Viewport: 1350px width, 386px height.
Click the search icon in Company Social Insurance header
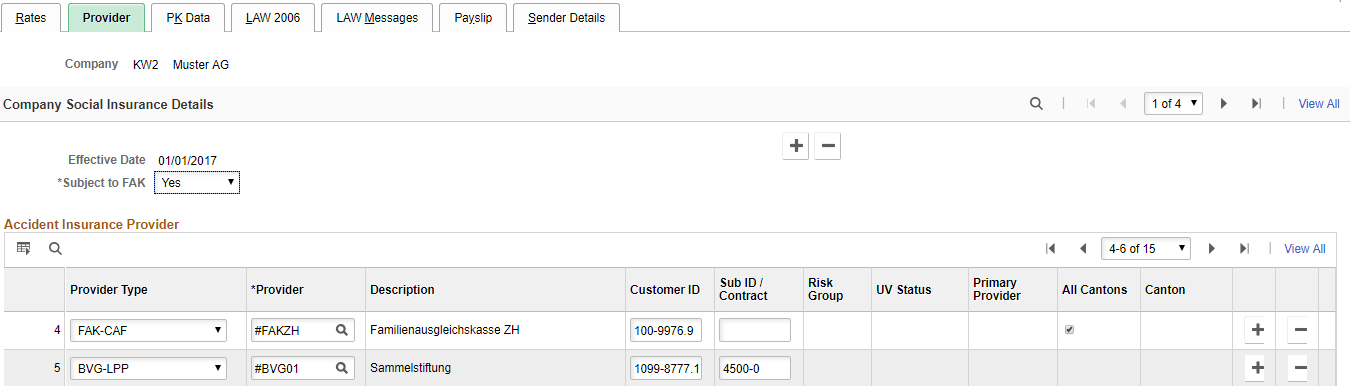pos(1036,104)
